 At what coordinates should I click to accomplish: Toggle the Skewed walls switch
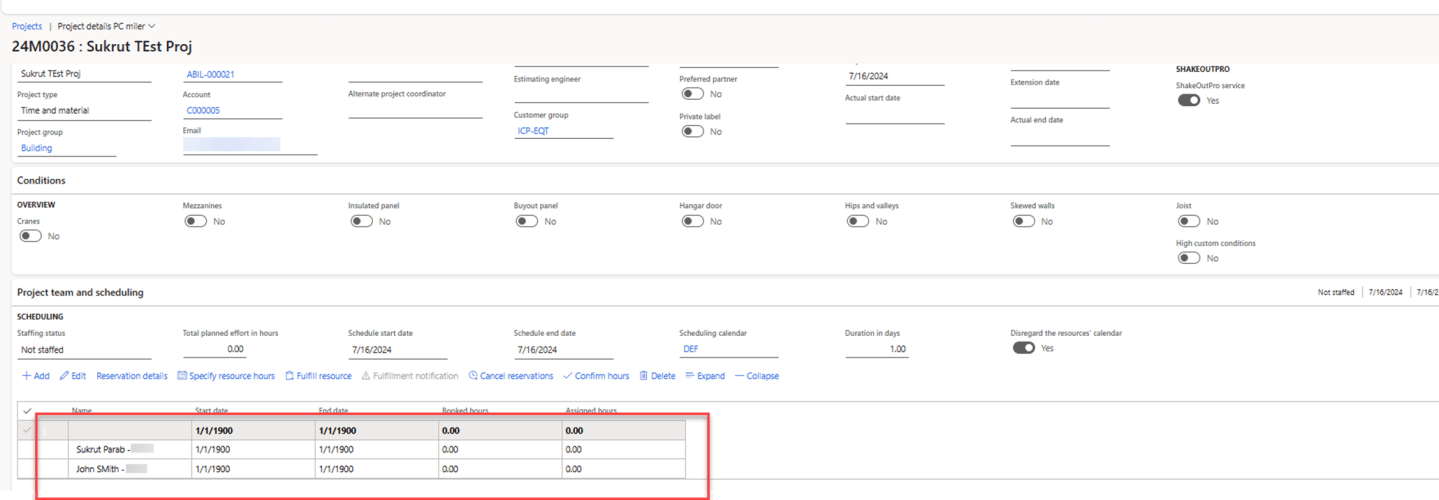coord(1023,221)
